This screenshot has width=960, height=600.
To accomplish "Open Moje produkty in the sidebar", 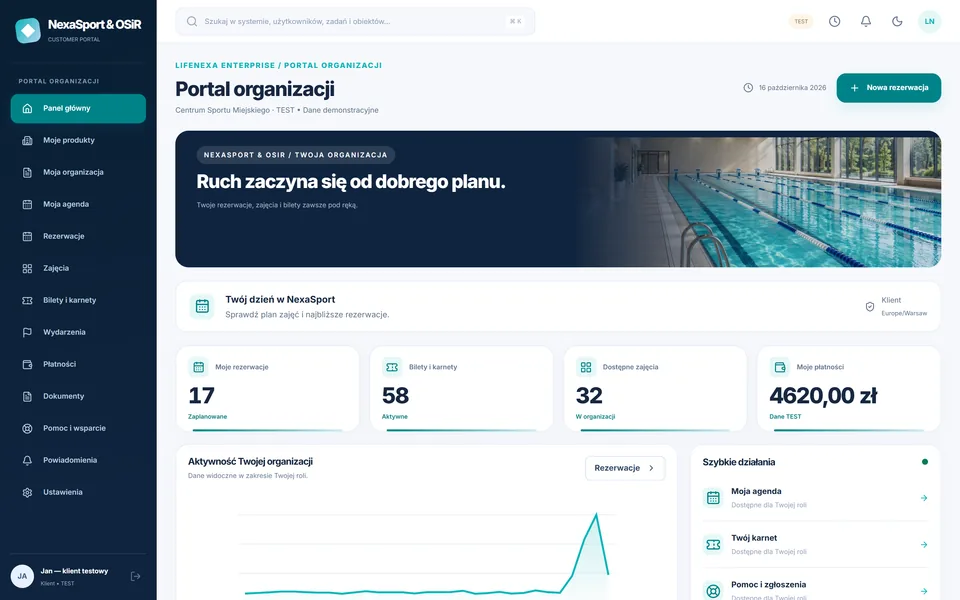I will 78,140.
